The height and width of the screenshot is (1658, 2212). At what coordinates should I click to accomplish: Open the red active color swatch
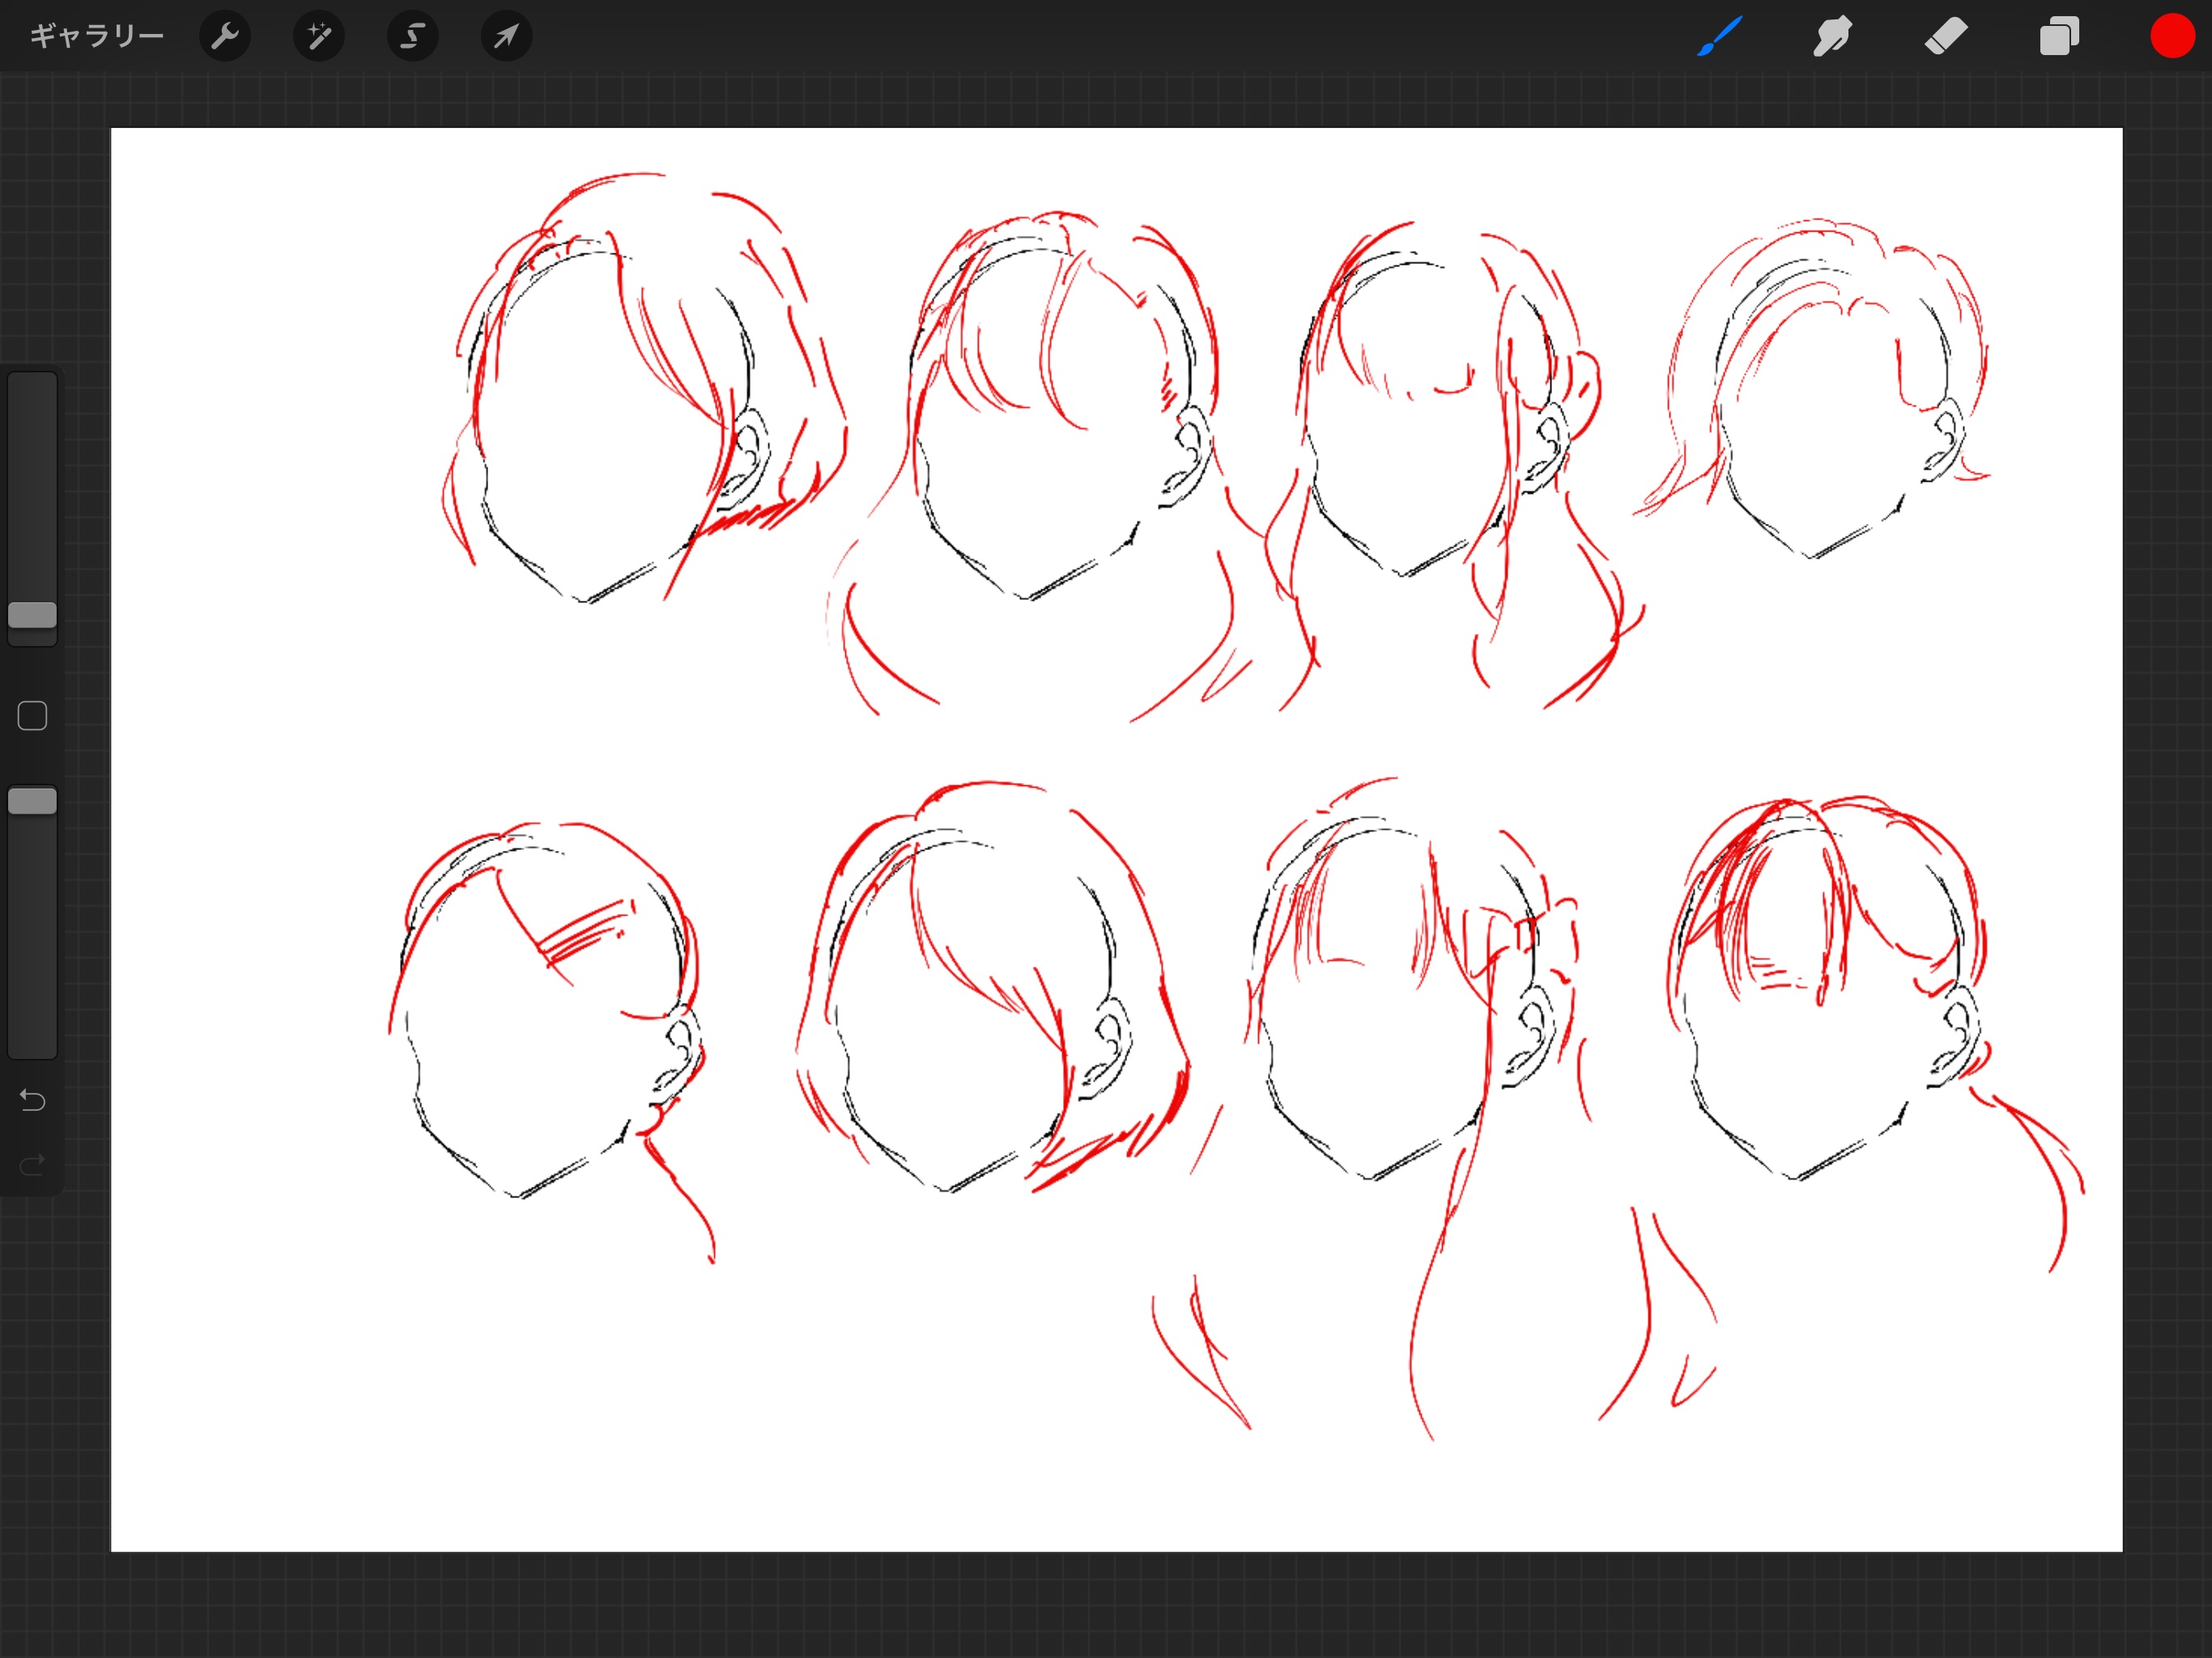tap(2172, 37)
